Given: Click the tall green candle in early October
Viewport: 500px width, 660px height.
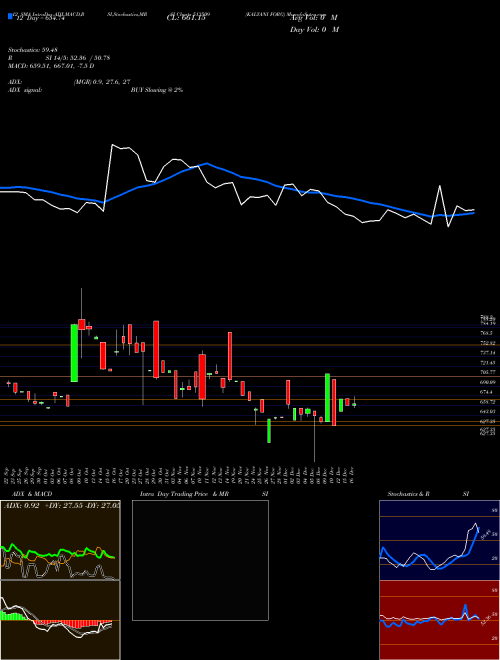Looking at the screenshot, I should click(74, 353).
